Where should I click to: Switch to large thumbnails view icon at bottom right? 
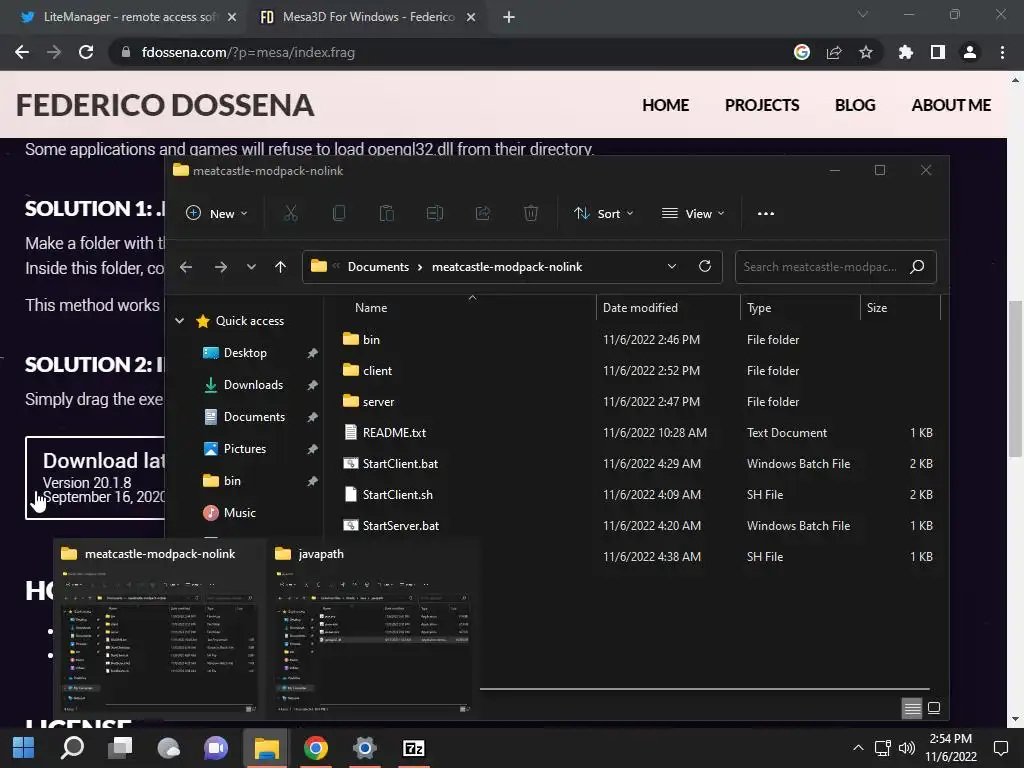934,708
